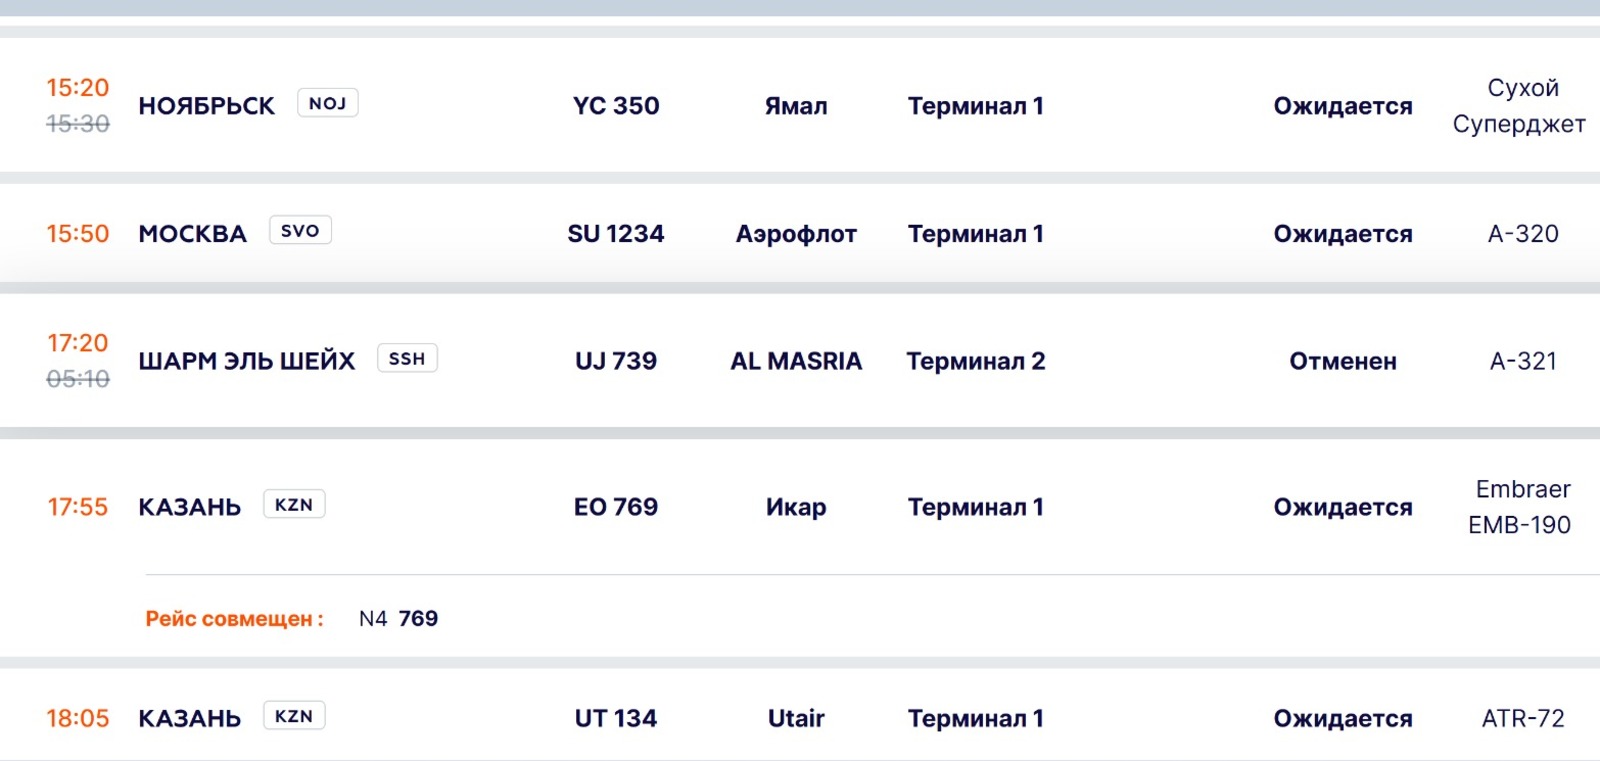Image resolution: width=1600 pixels, height=761 pixels.
Task: Click the AL MASRIA airline name
Action: point(796,361)
